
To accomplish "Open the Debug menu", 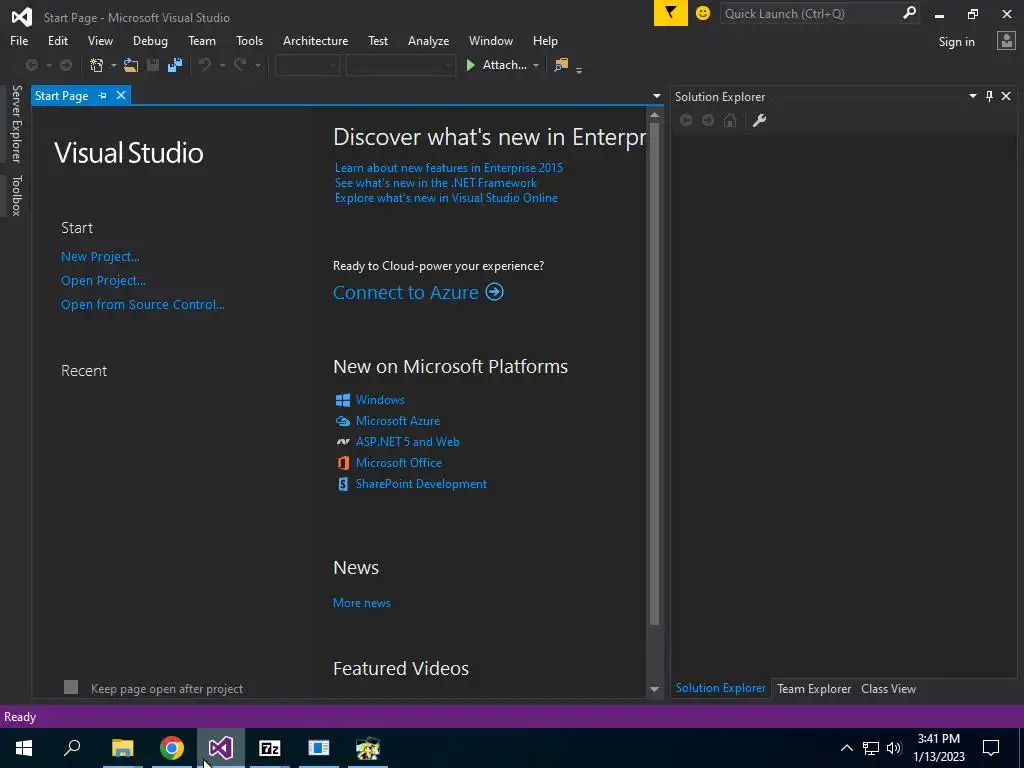I will click(x=150, y=40).
